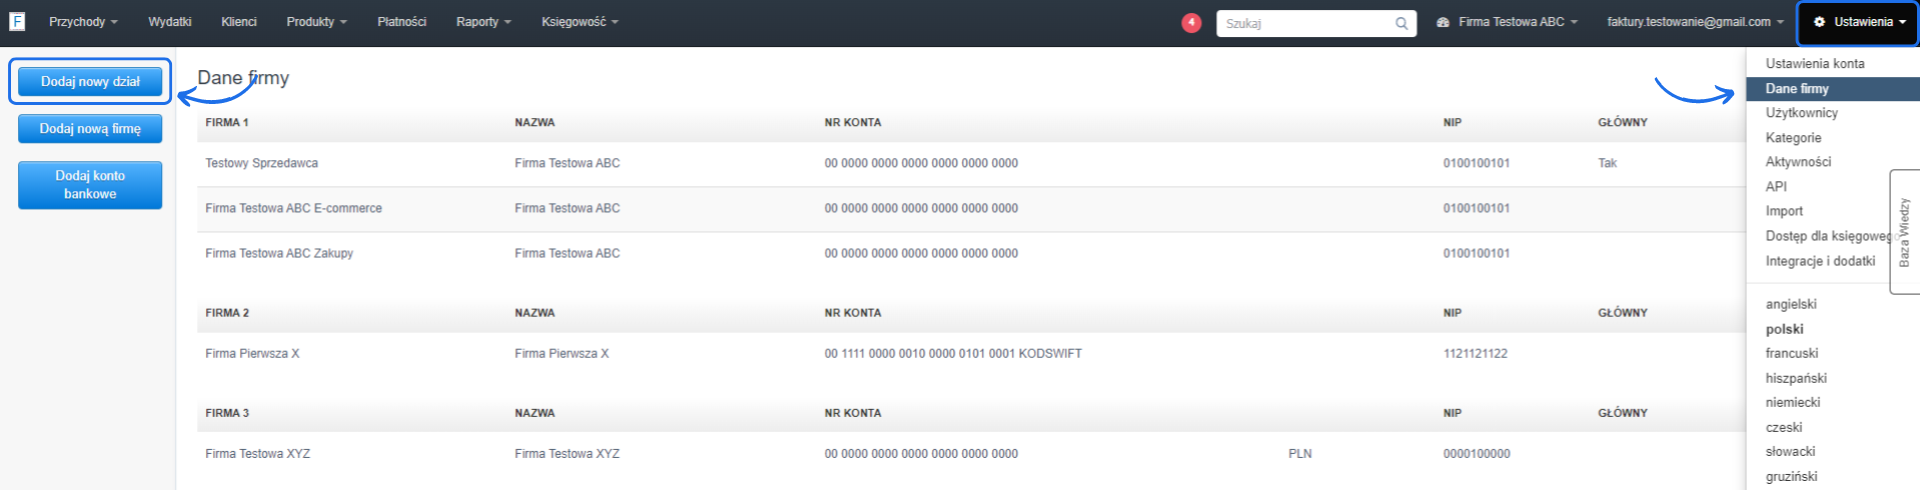
Task: Open the Testowy Sprzedawca department row
Action: (x=261, y=163)
